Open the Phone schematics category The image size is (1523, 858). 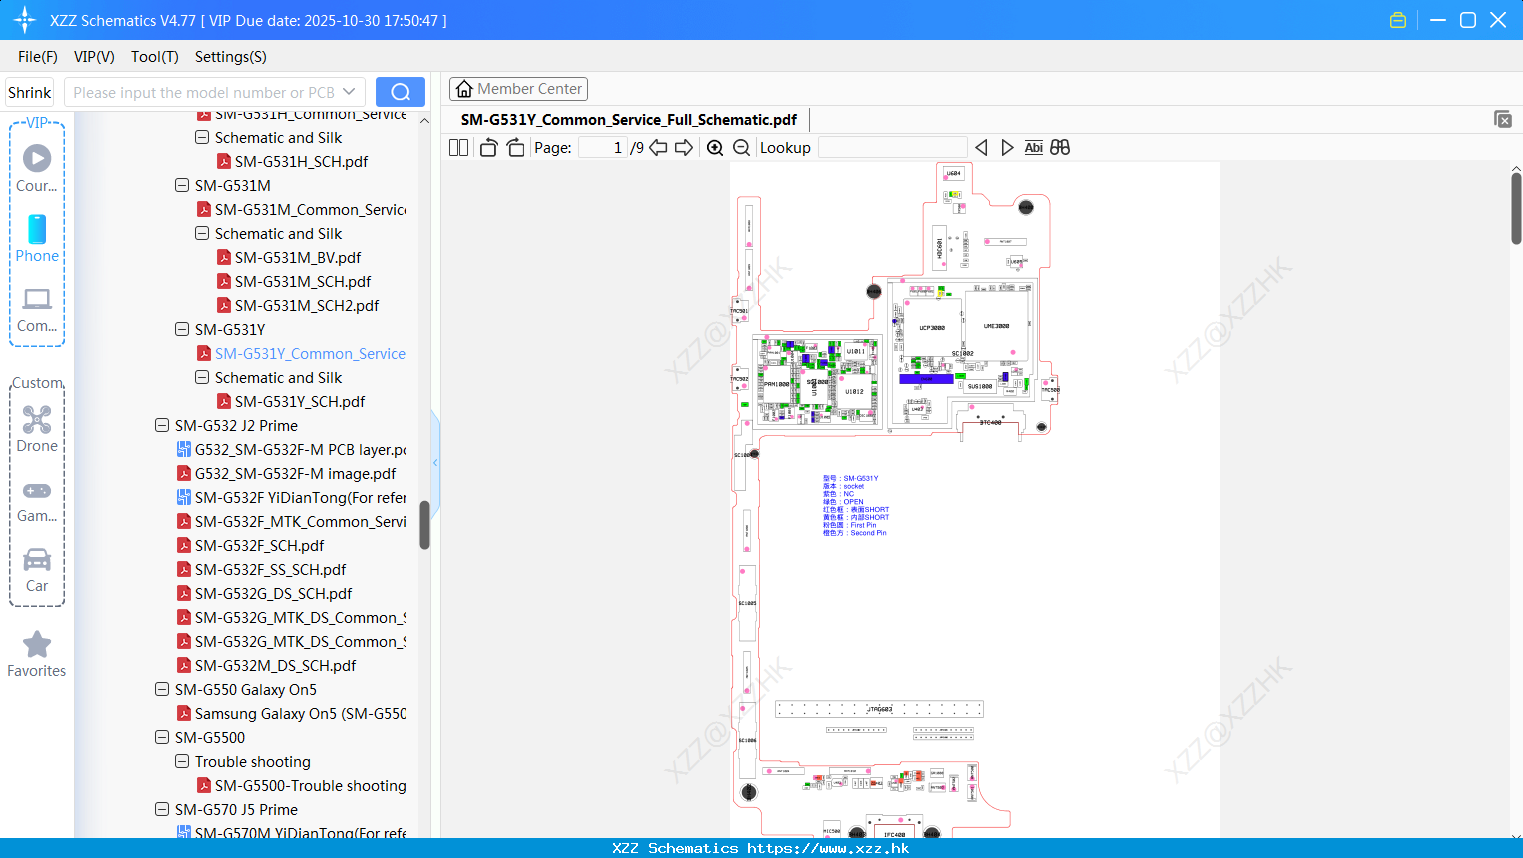[37, 238]
